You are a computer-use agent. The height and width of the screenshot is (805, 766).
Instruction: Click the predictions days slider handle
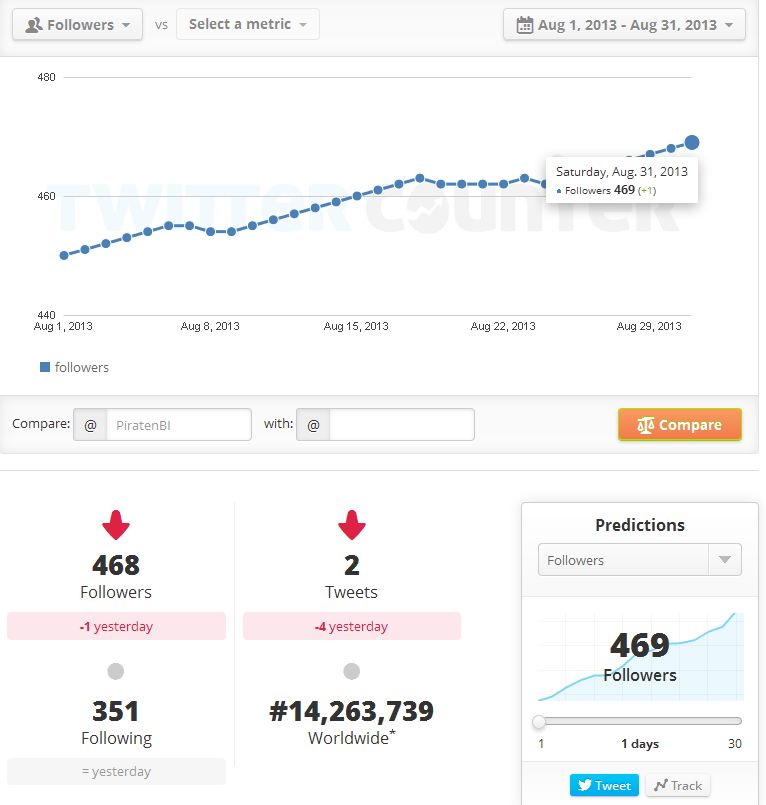pos(540,721)
